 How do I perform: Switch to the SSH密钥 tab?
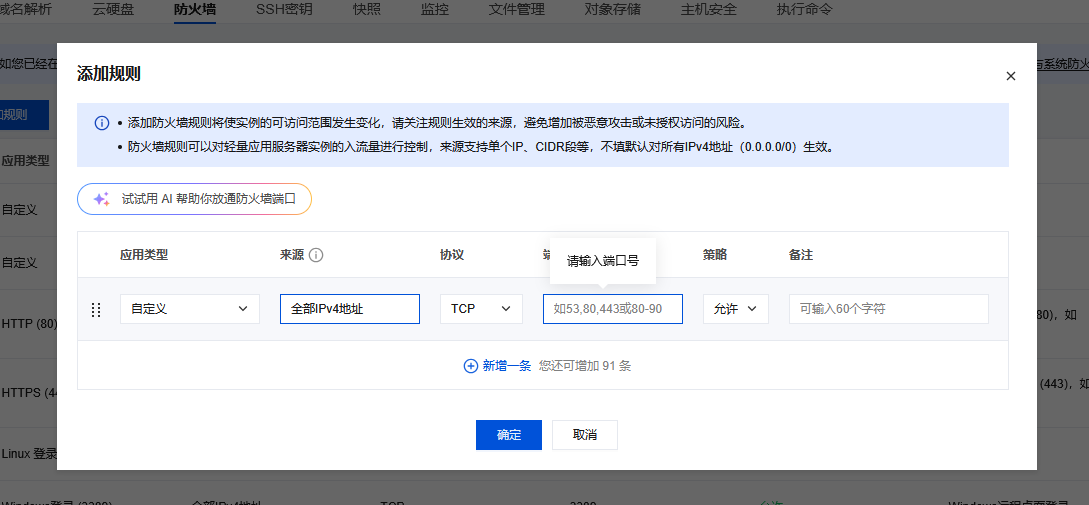click(284, 10)
